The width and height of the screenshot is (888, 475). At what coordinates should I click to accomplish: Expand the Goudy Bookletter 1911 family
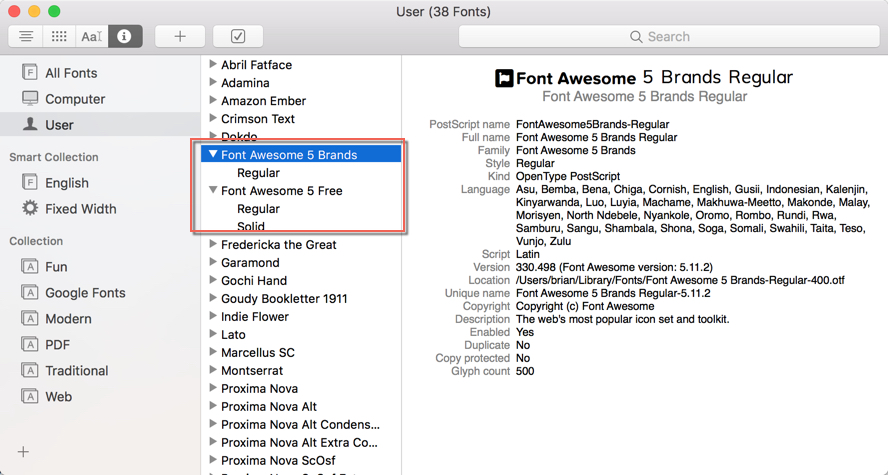coord(213,298)
